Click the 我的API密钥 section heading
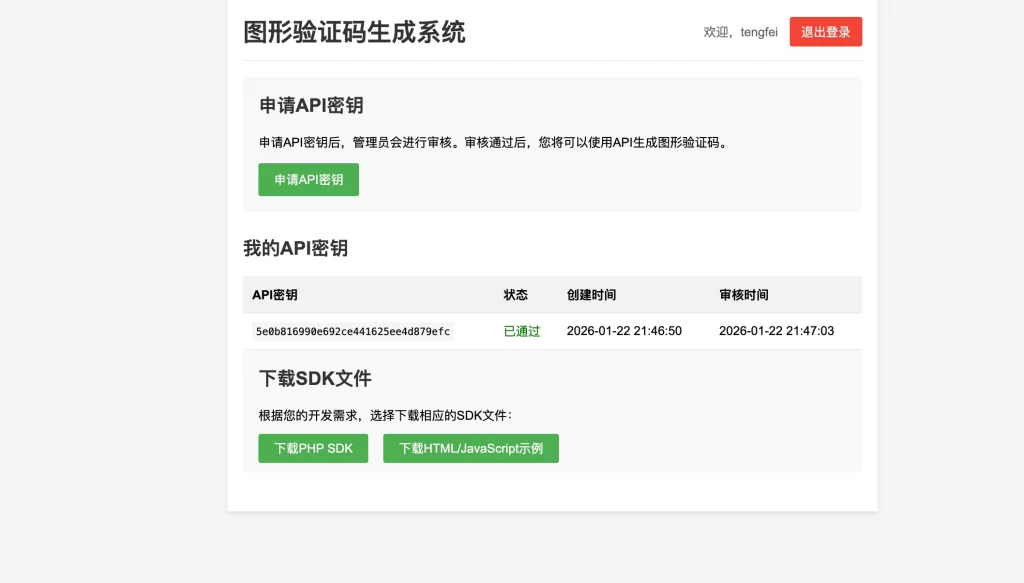 (294, 248)
